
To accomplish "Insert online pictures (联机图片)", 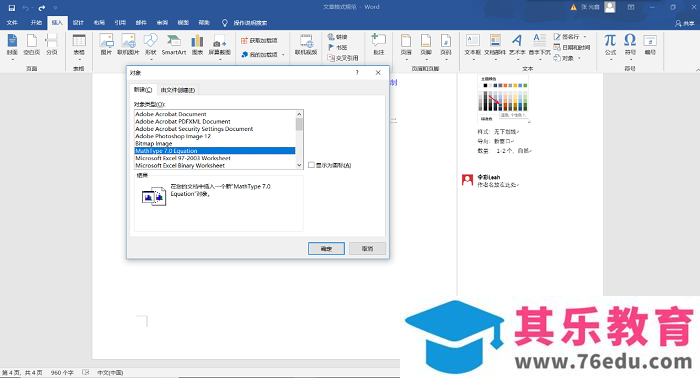I will click(x=128, y=45).
